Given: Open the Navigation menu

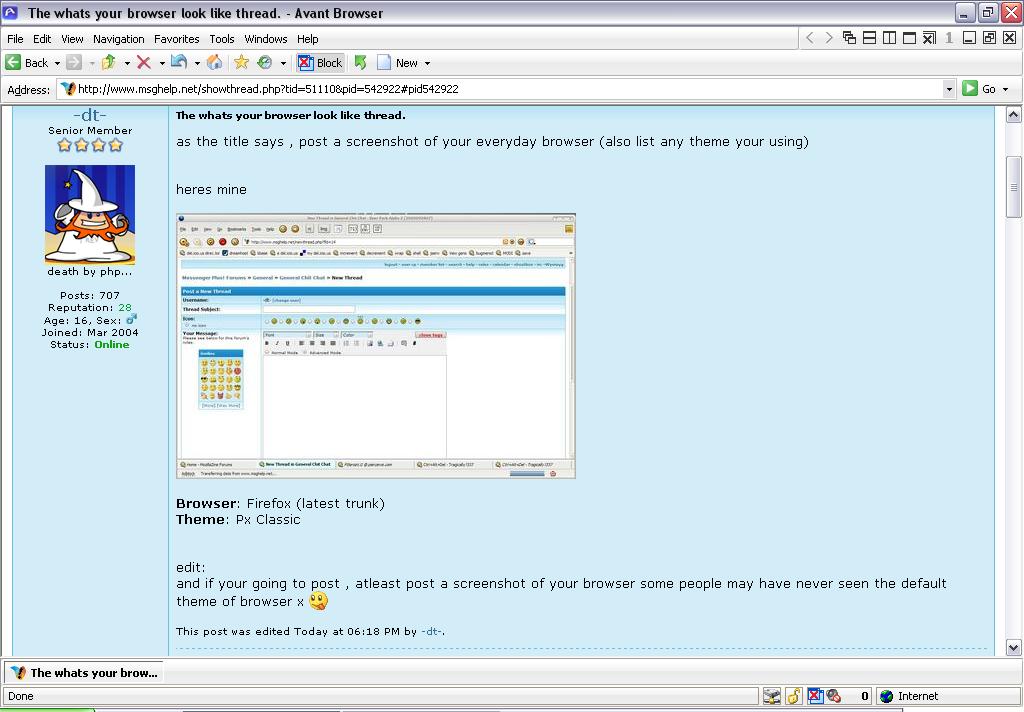Looking at the screenshot, I should click(x=118, y=39).
